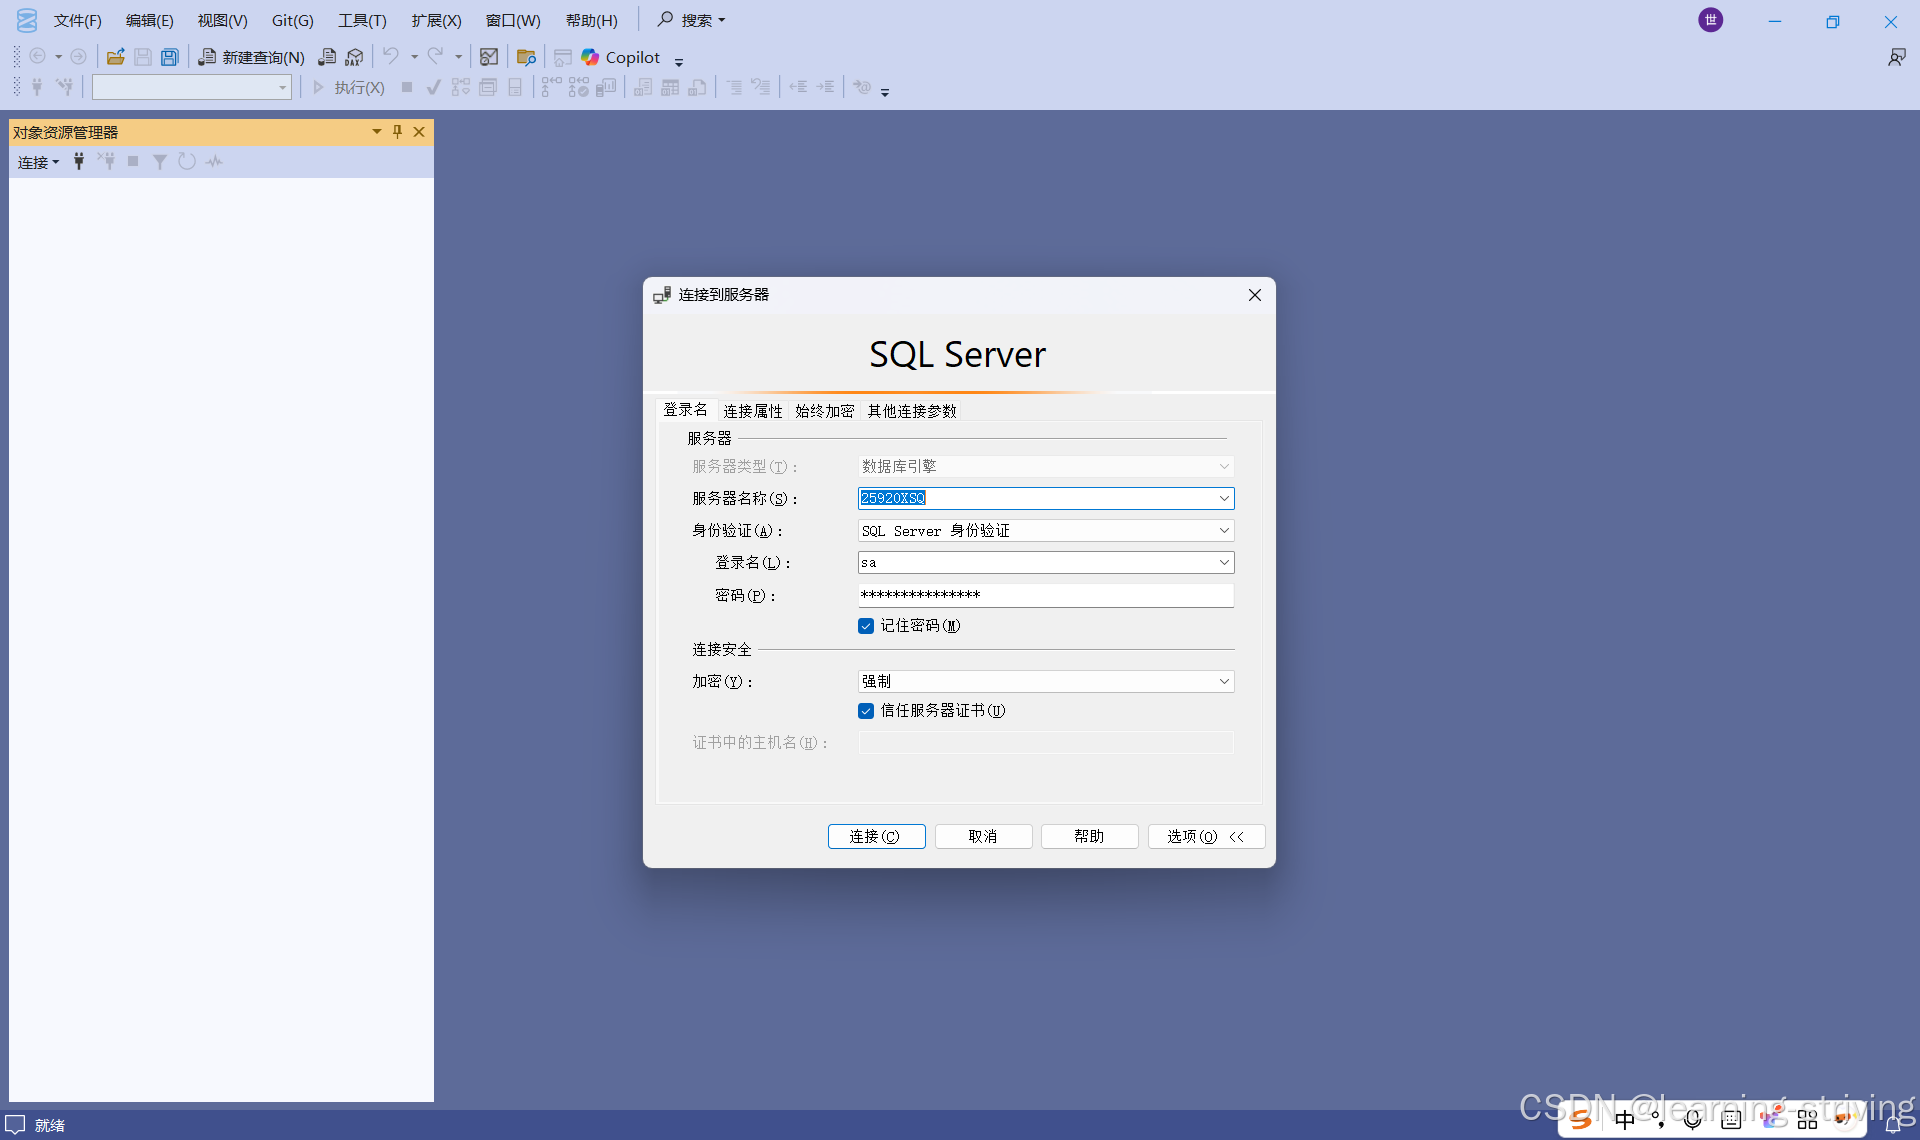Click the IME toolbox grid icon
Screen dimensions: 1920x1140
pyautogui.click(x=1807, y=1120)
